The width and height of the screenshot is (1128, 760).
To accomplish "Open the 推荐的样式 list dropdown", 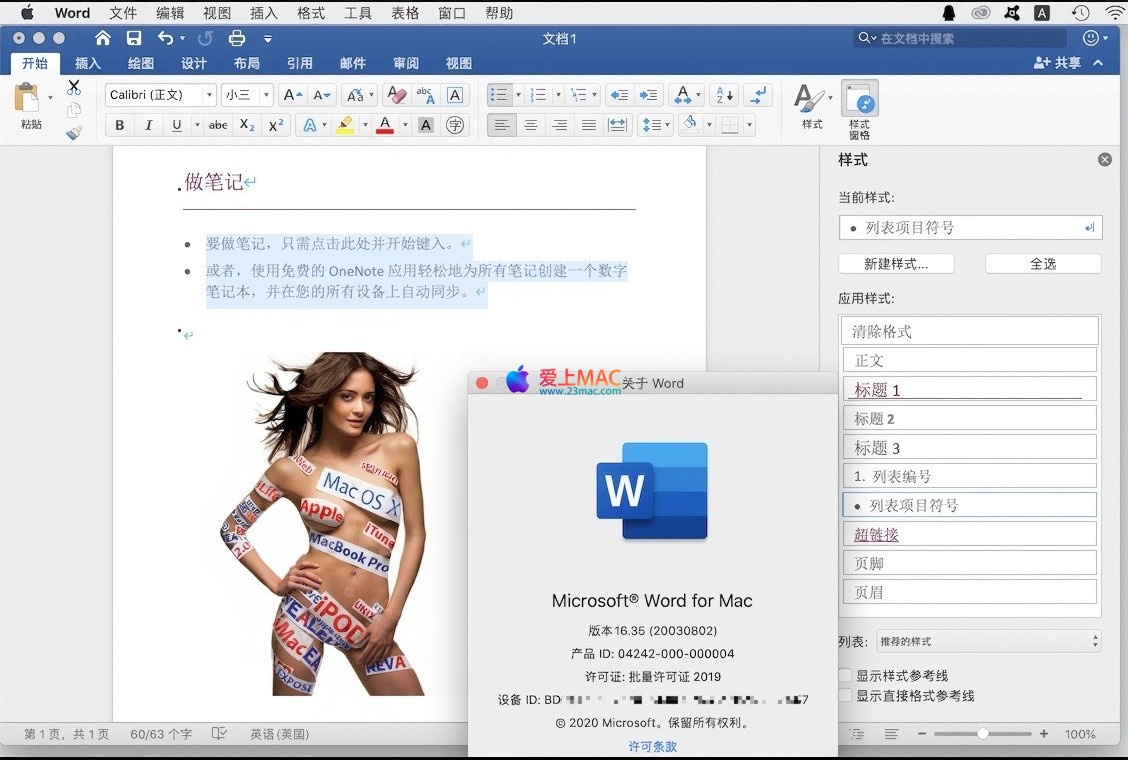I will coord(988,641).
